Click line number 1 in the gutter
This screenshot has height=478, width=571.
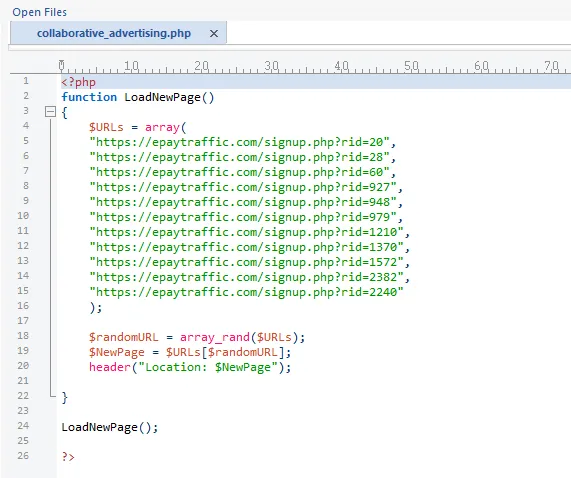(25, 80)
